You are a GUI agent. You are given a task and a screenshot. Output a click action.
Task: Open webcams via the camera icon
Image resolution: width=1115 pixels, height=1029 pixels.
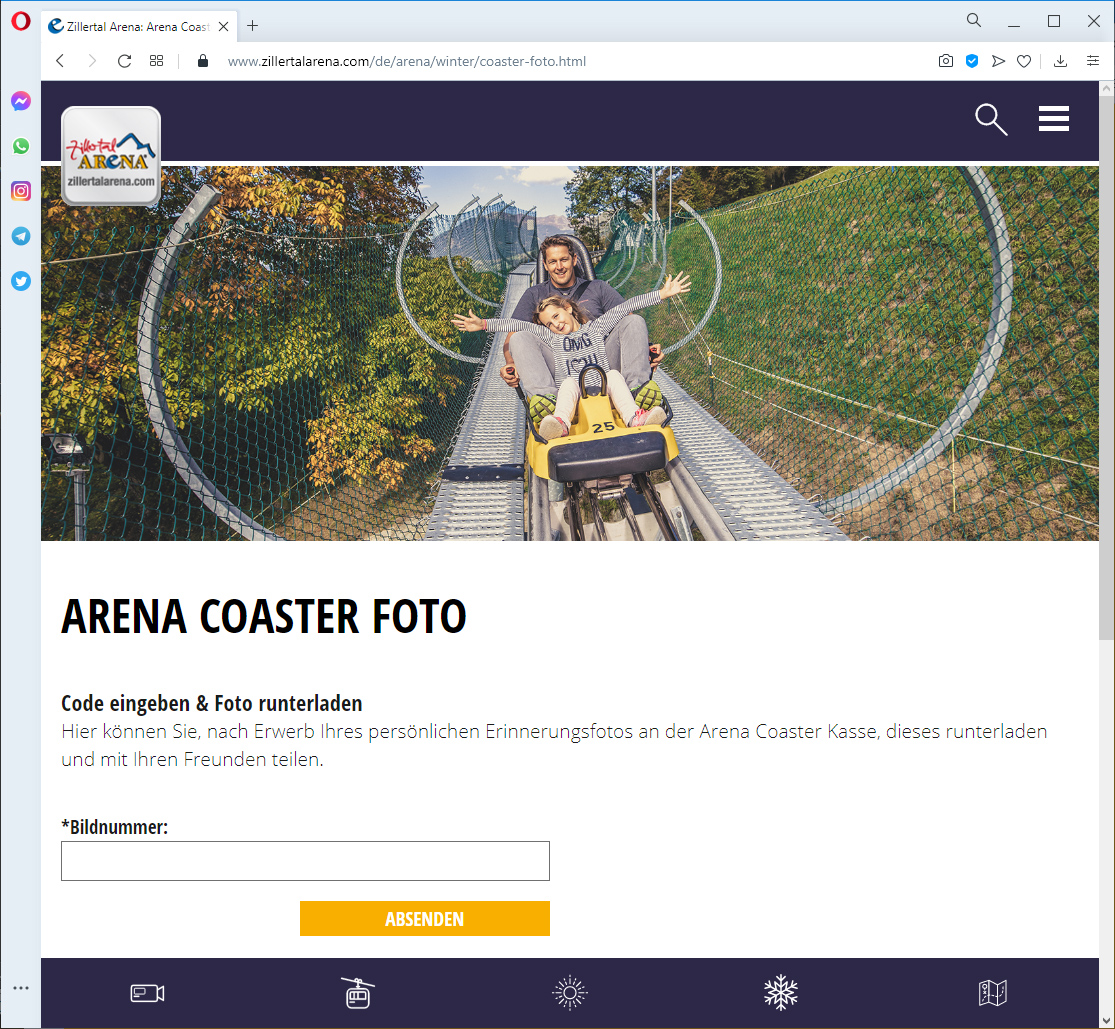click(x=147, y=993)
